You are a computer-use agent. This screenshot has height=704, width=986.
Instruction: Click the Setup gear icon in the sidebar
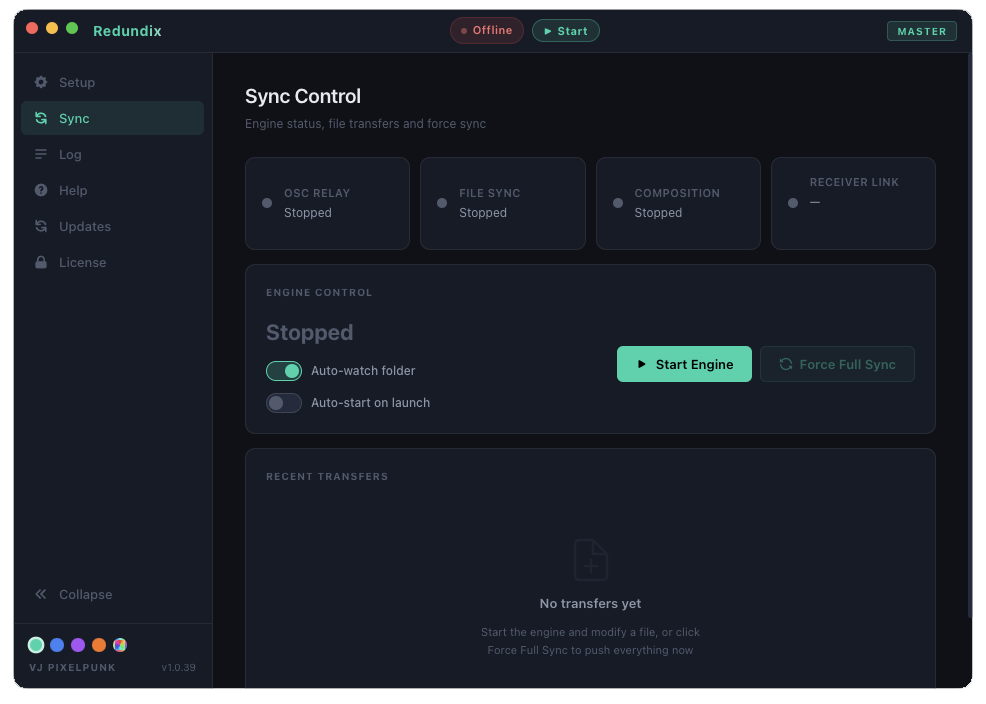click(x=41, y=82)
